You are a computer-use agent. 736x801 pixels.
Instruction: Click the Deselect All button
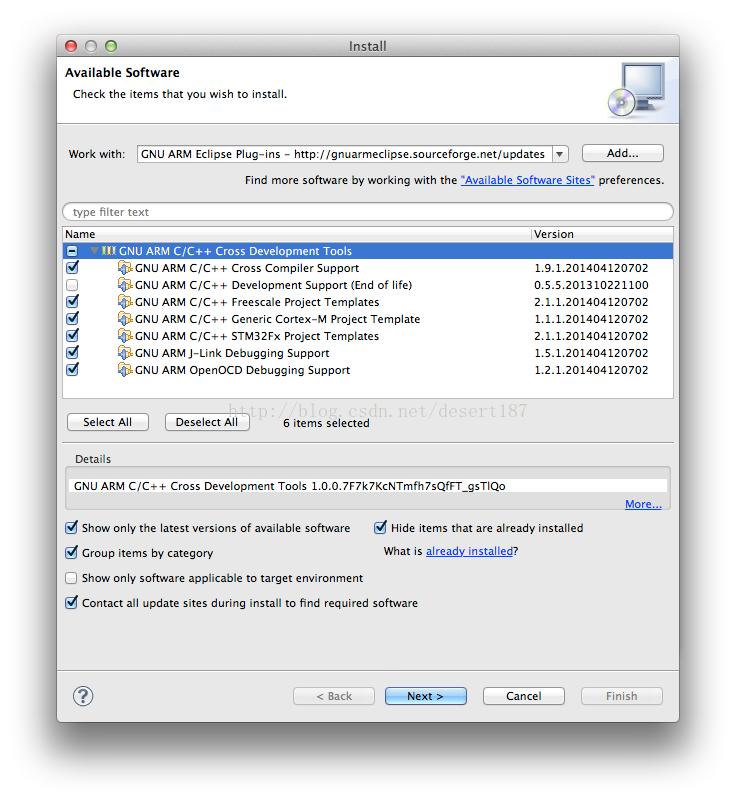click(x=207, y=422)
